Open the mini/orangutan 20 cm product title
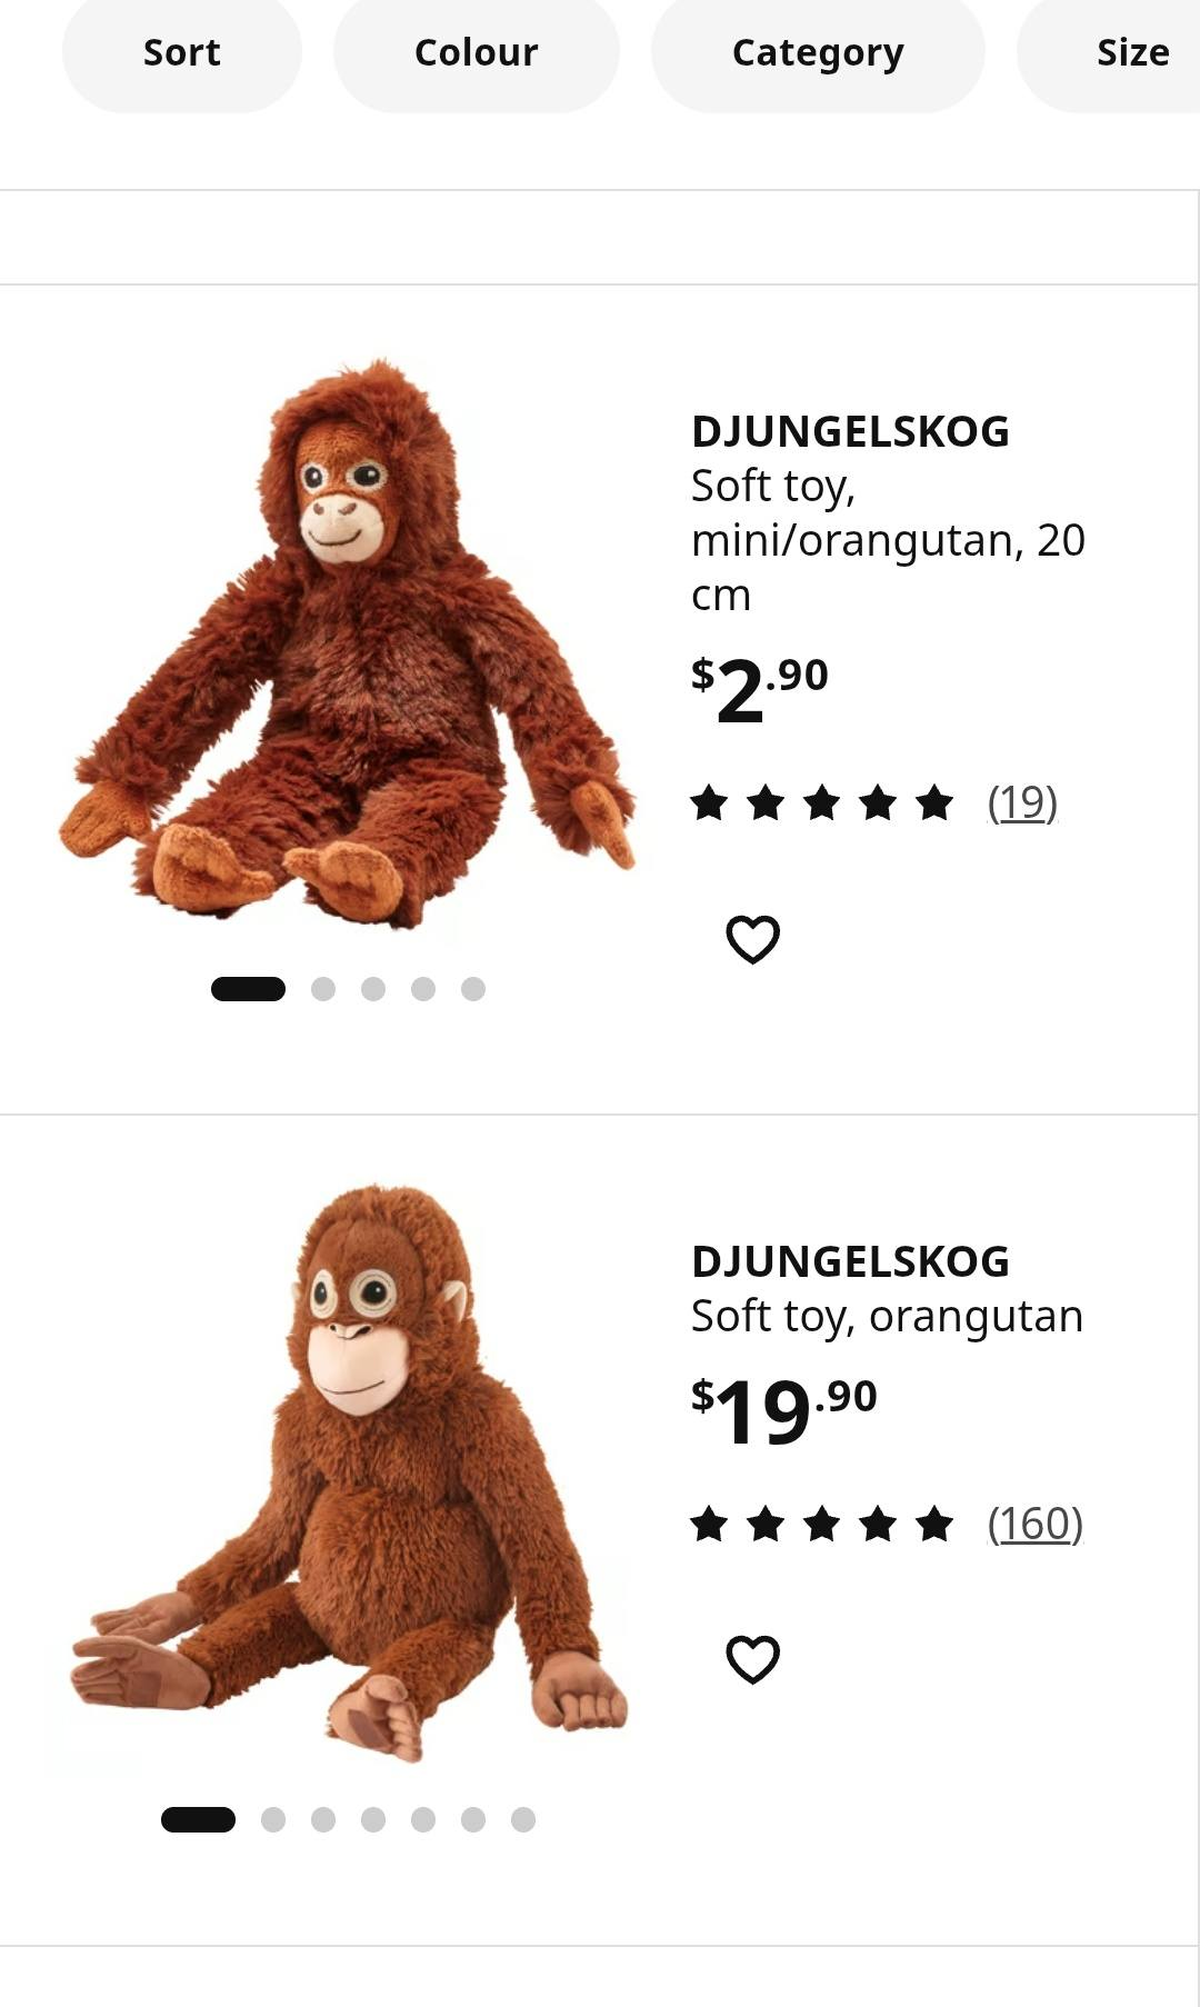The width and height of the screenshot is (1200, 2007). pos(887,540)
